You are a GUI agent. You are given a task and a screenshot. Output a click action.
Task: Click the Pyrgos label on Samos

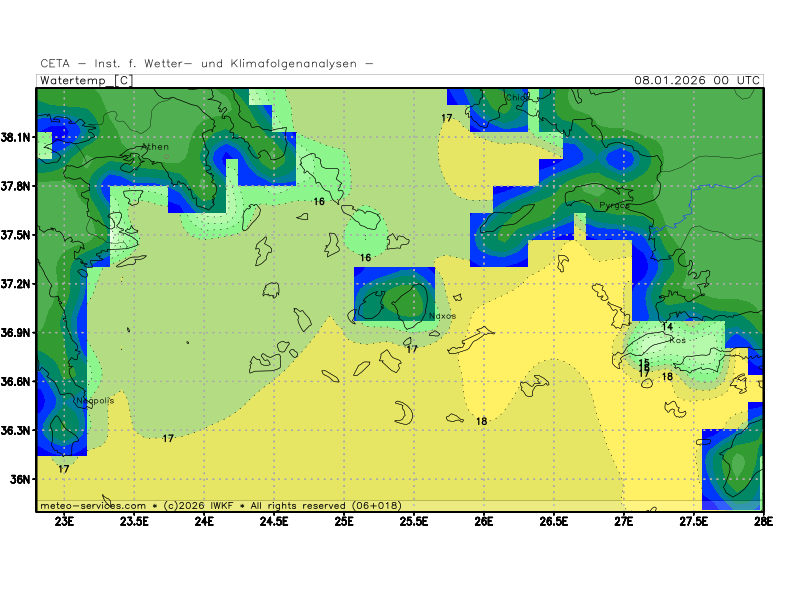click(x=614, y=205)
